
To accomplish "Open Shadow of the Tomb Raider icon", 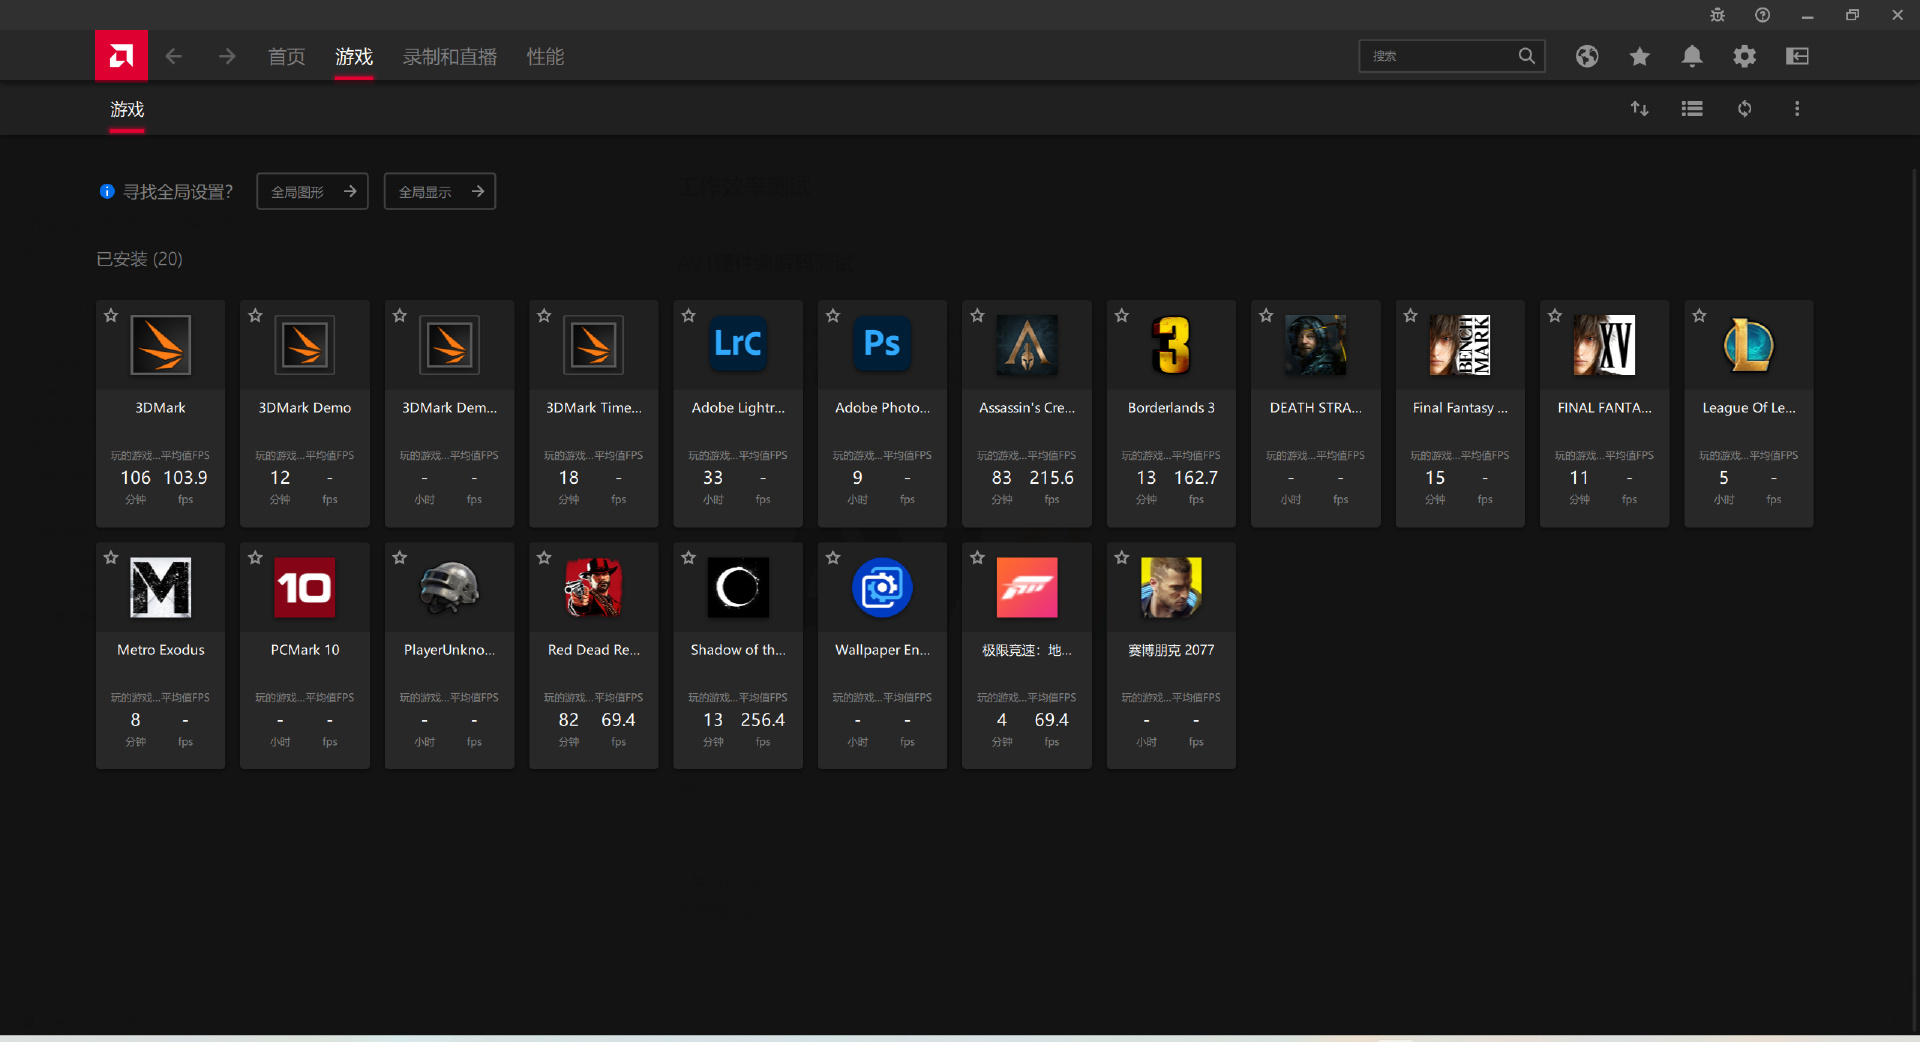I will [738, 587].
